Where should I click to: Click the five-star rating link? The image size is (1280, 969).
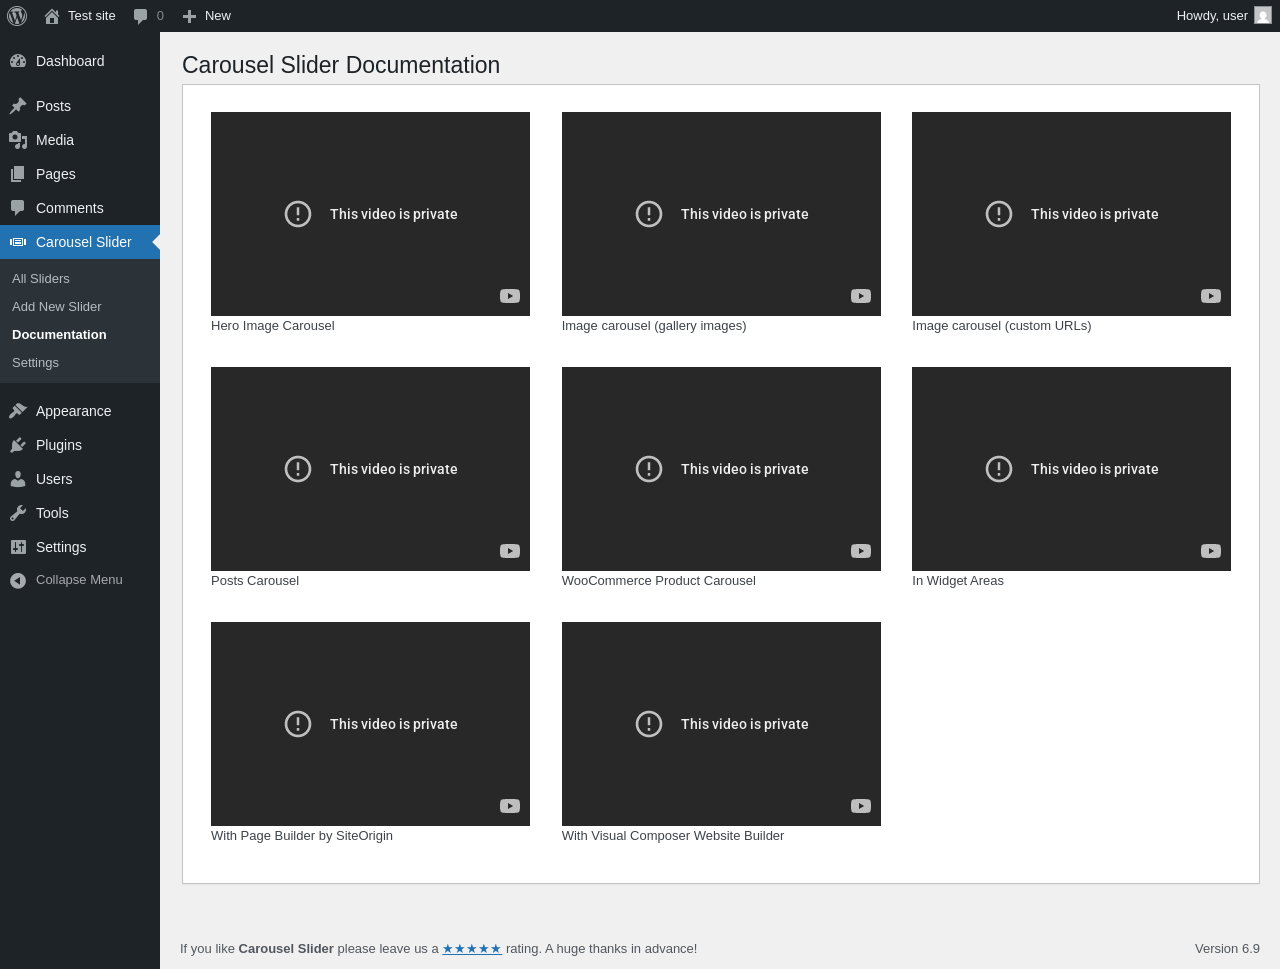tap(472, 949)
